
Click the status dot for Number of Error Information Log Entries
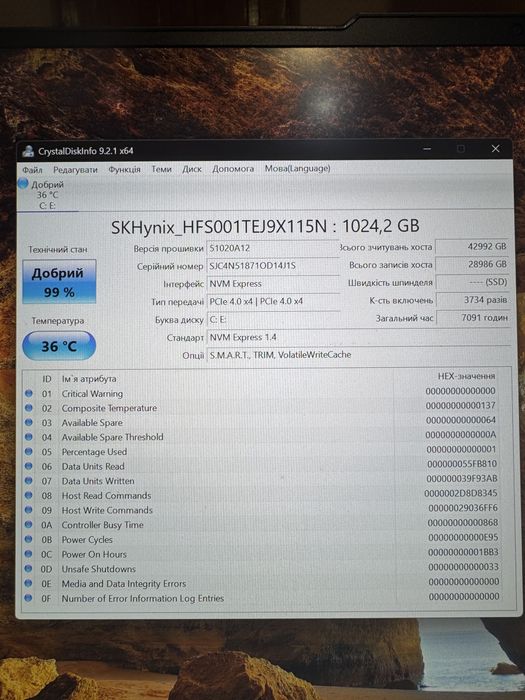[x=29, y=598]
